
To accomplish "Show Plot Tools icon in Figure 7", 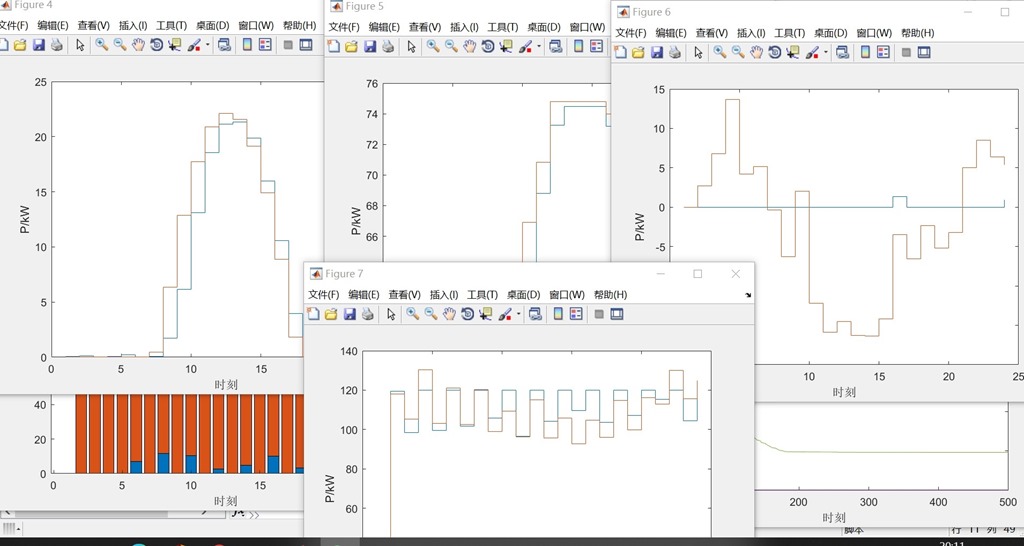I will point(617,314).
